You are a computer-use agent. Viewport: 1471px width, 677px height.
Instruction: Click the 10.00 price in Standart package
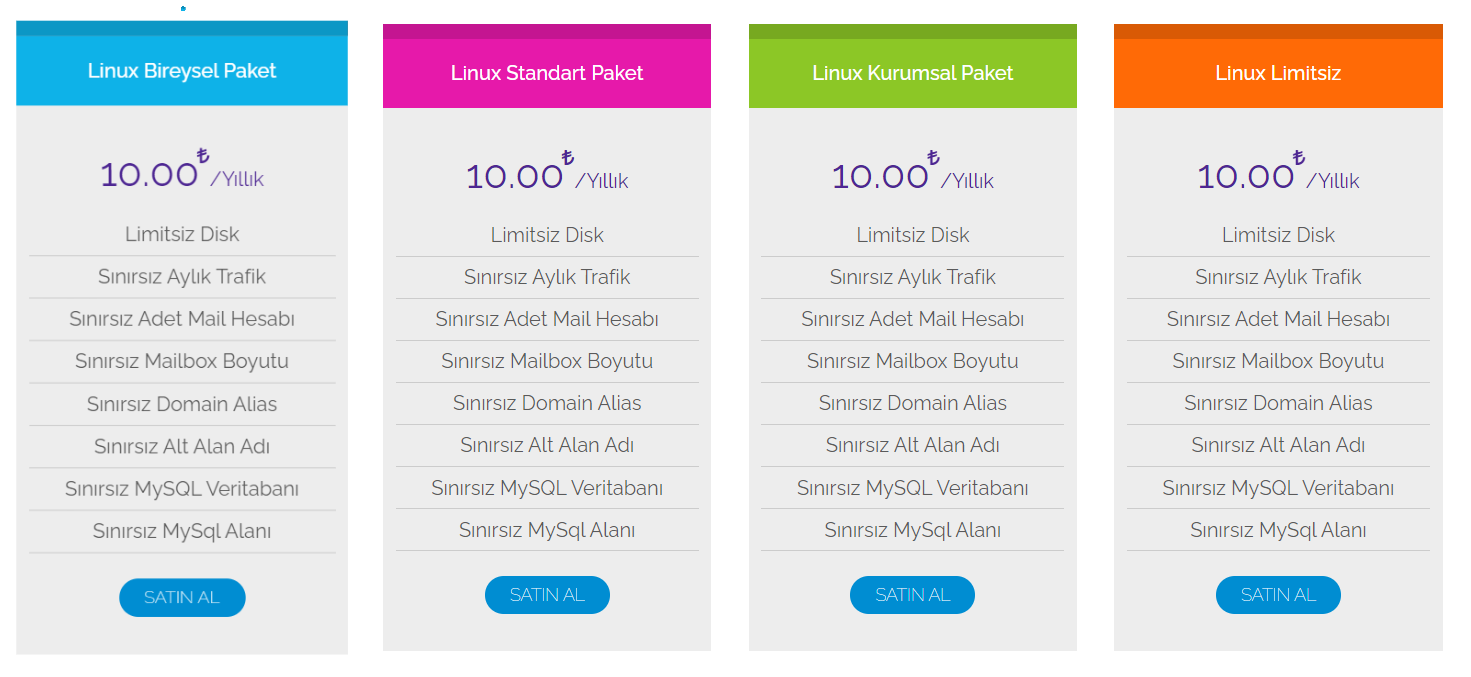pos(515,176)
